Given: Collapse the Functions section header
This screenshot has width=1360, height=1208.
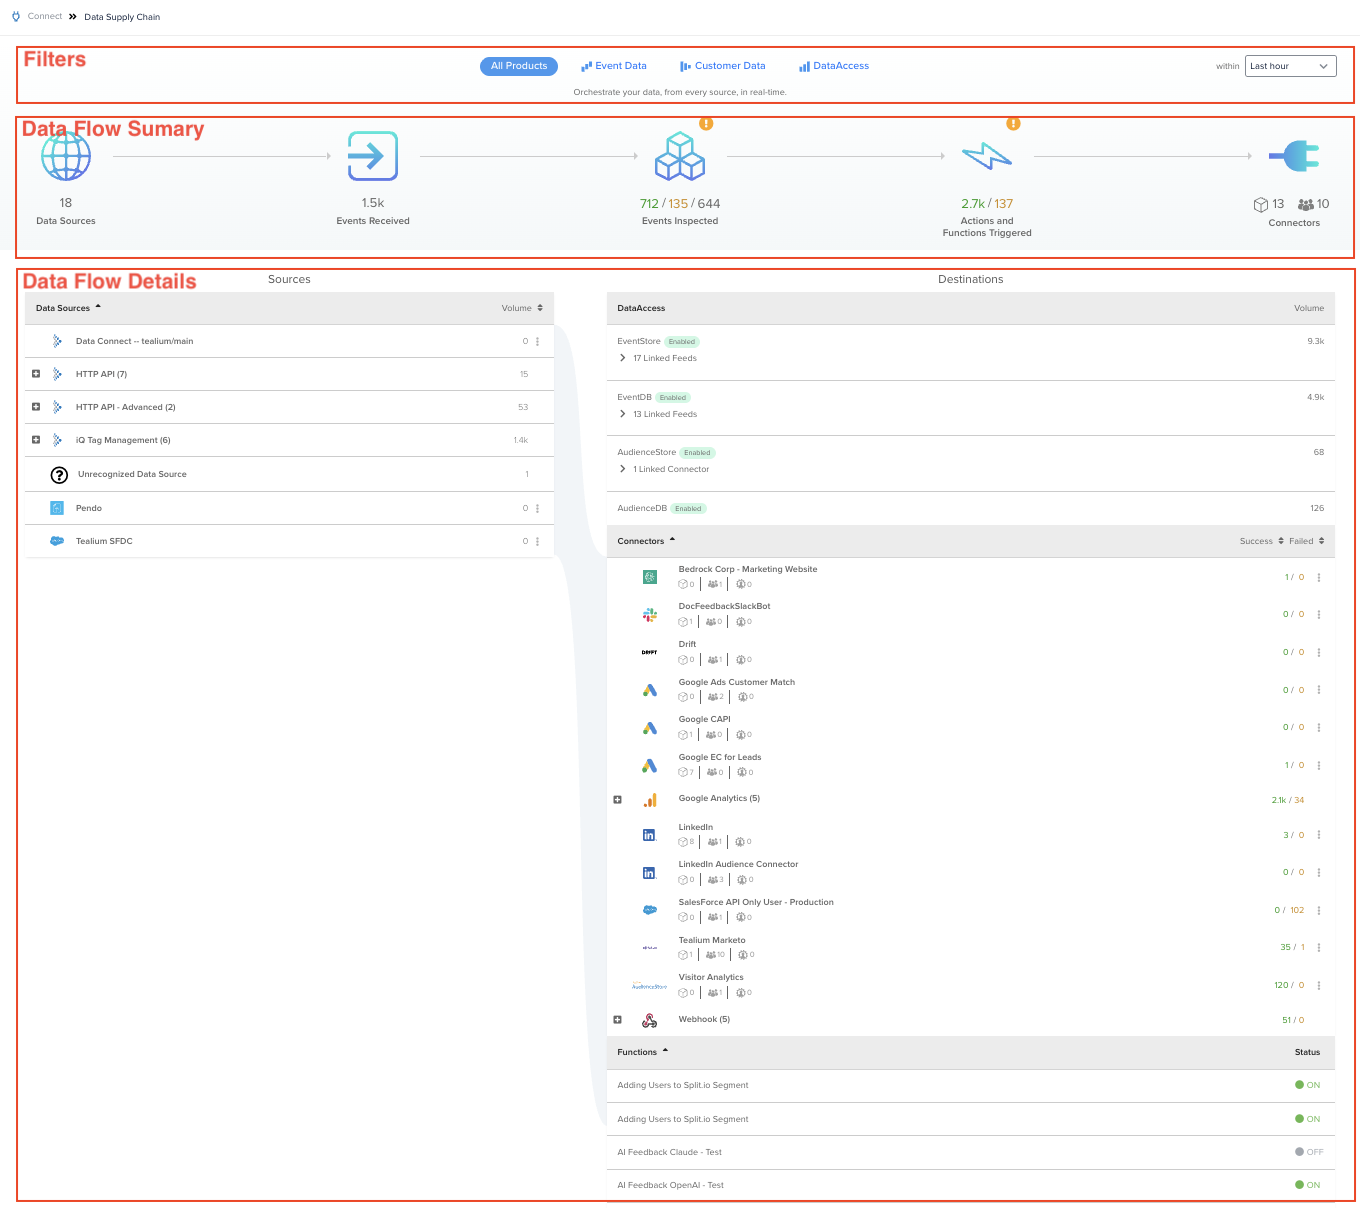Looking at the screenshot, I should [x=642, y=1052].
